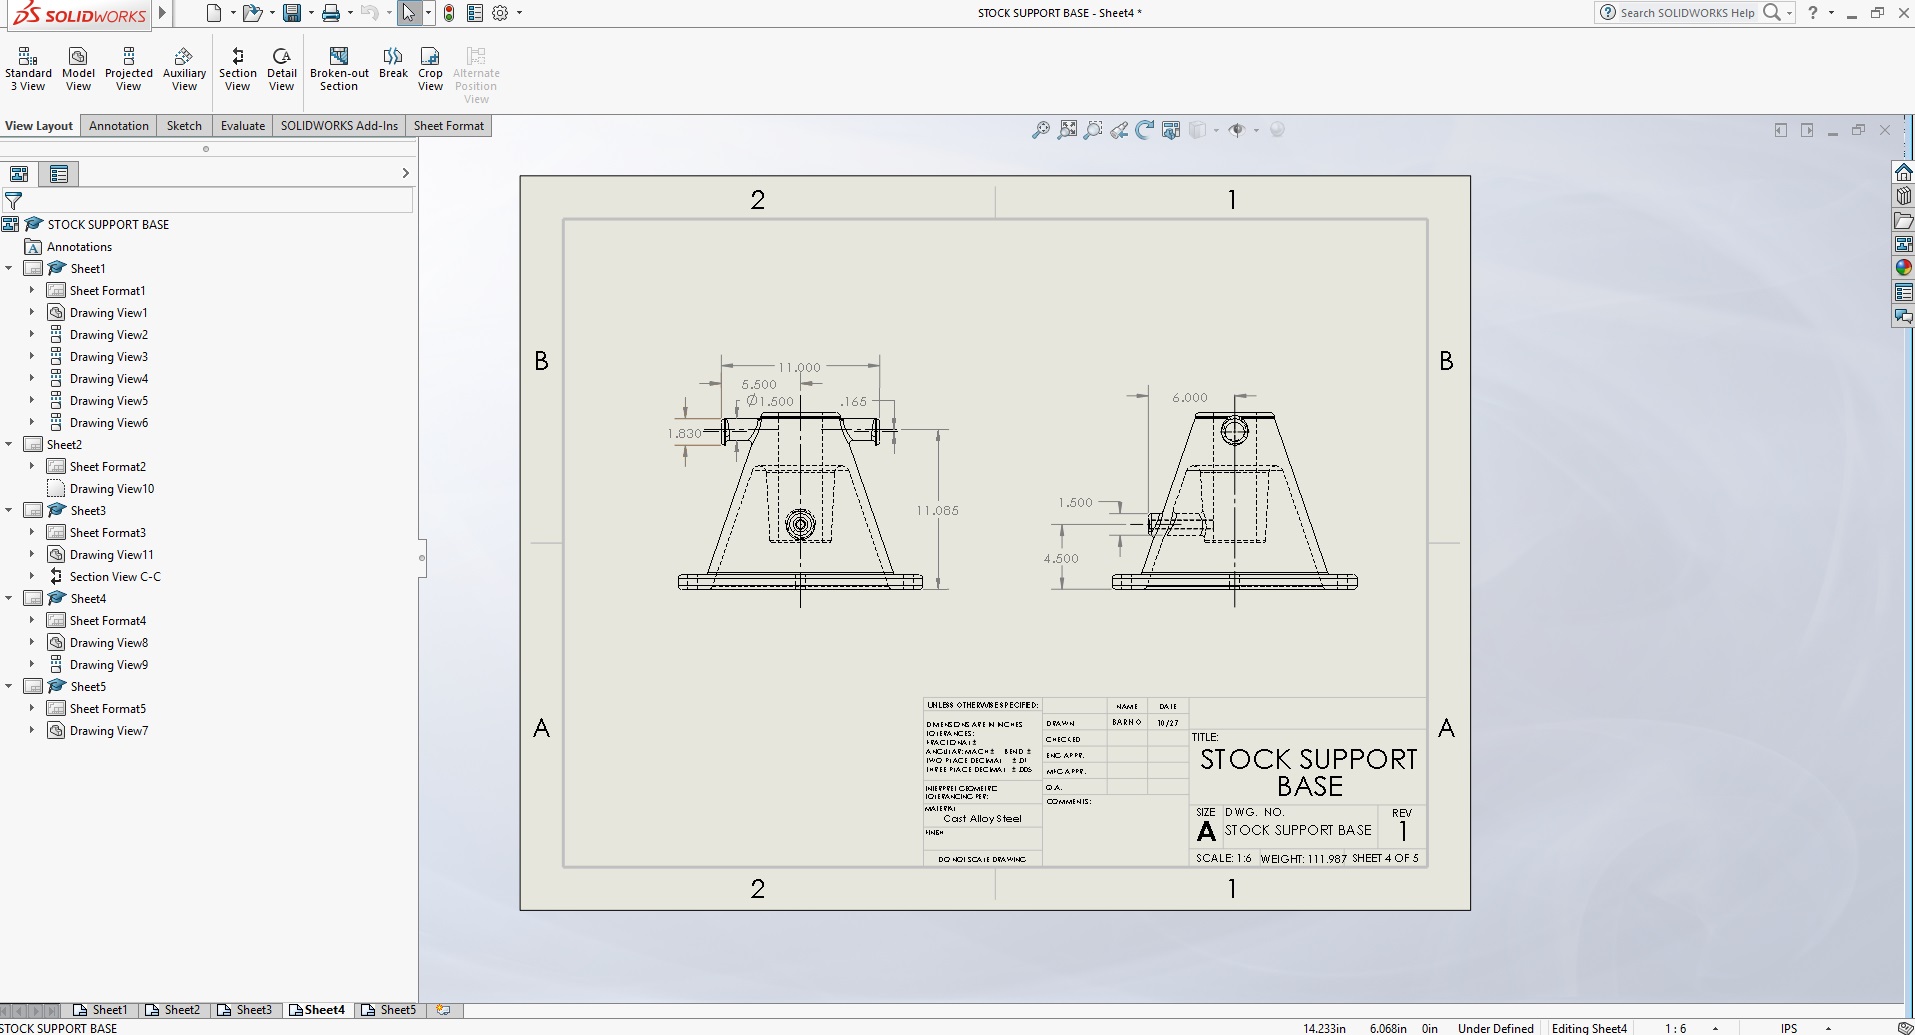Click the Search SOLIDWORKS Help field
Screen dimensions: 1915x1035
(x=1686, y=13)
